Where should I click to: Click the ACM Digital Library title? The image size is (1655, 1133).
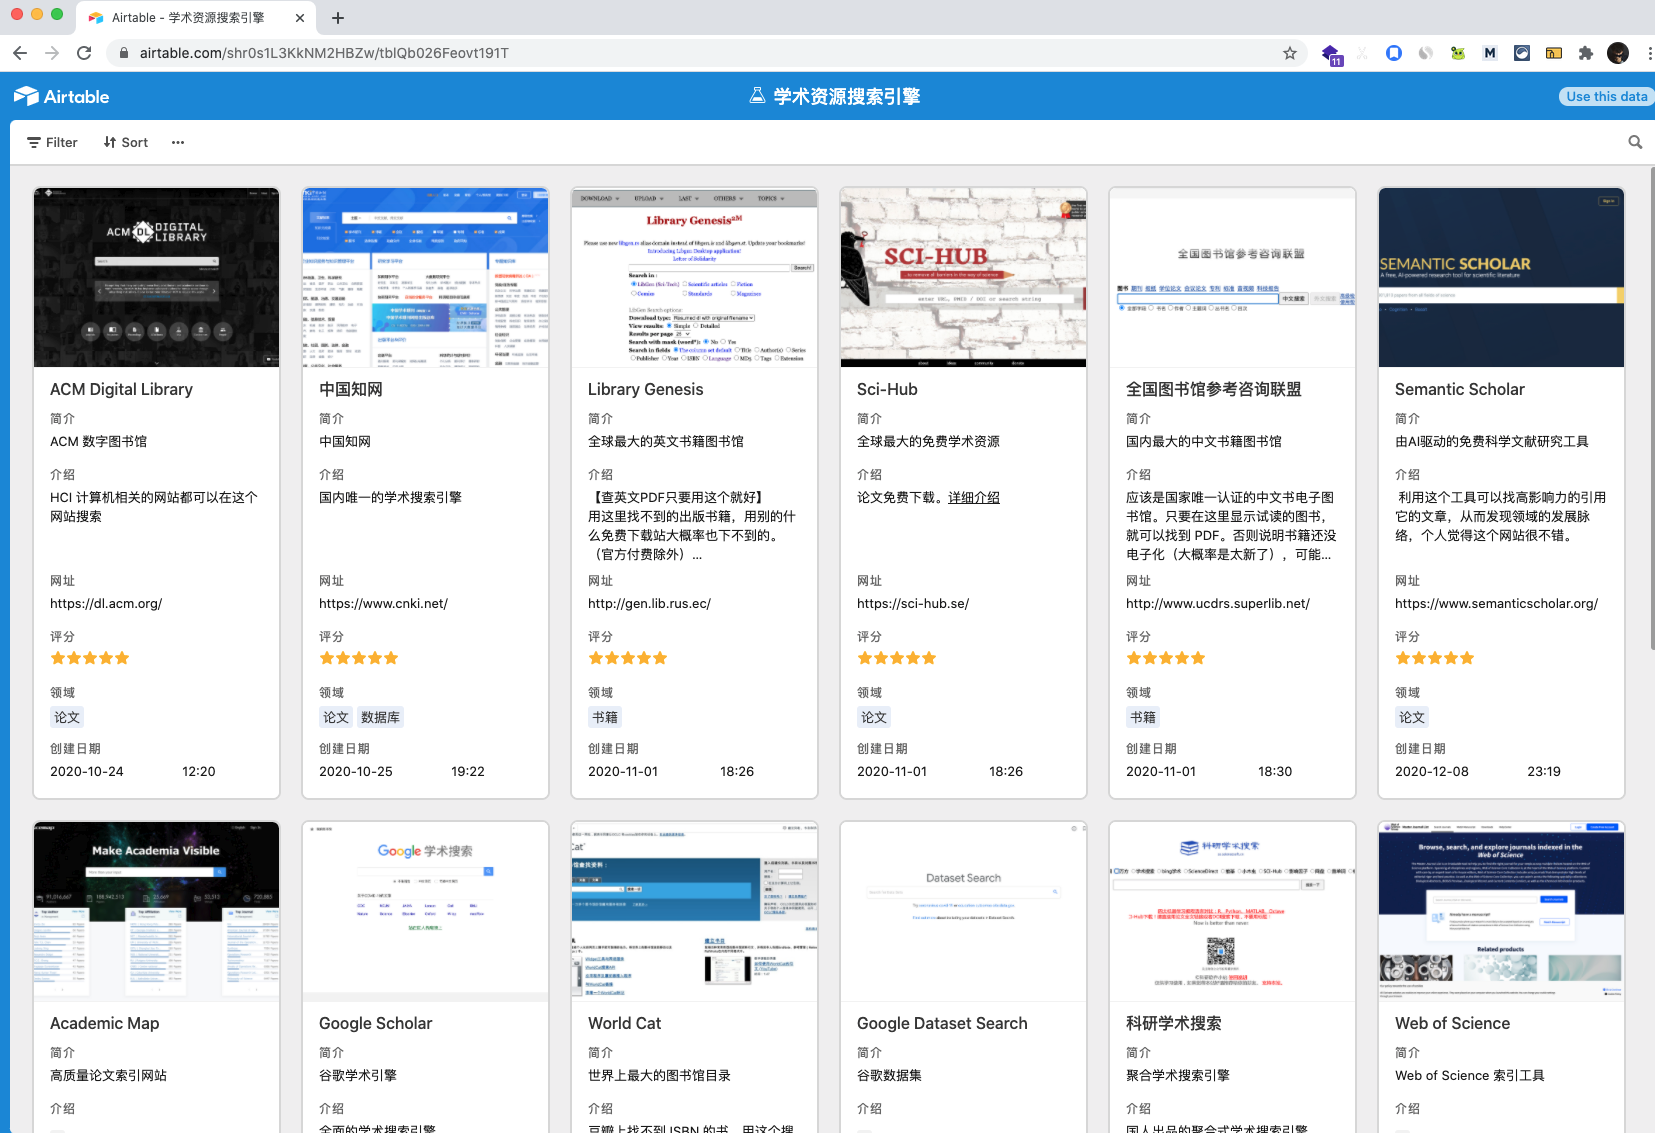[x=121, y=389]
